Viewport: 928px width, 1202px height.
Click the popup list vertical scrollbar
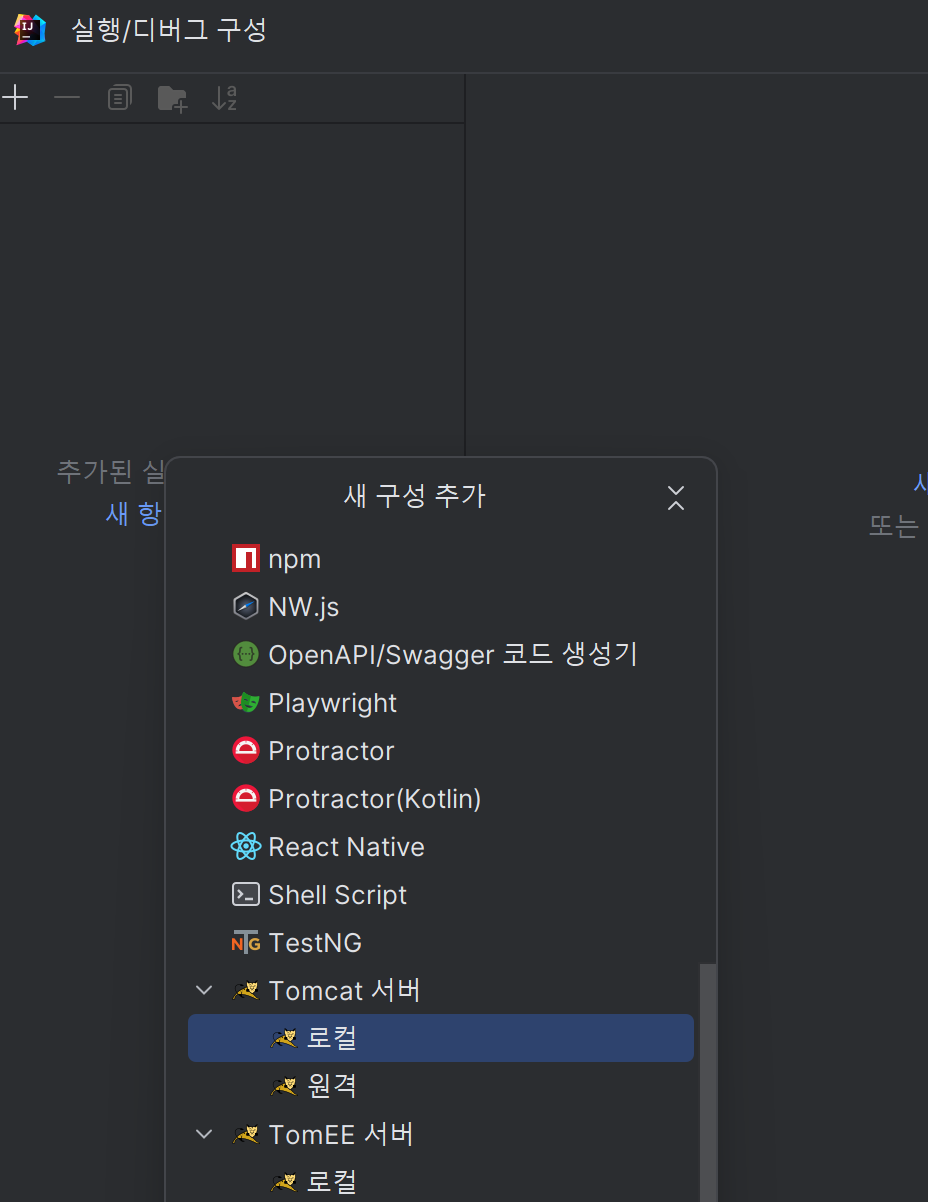coord(708,1083)
